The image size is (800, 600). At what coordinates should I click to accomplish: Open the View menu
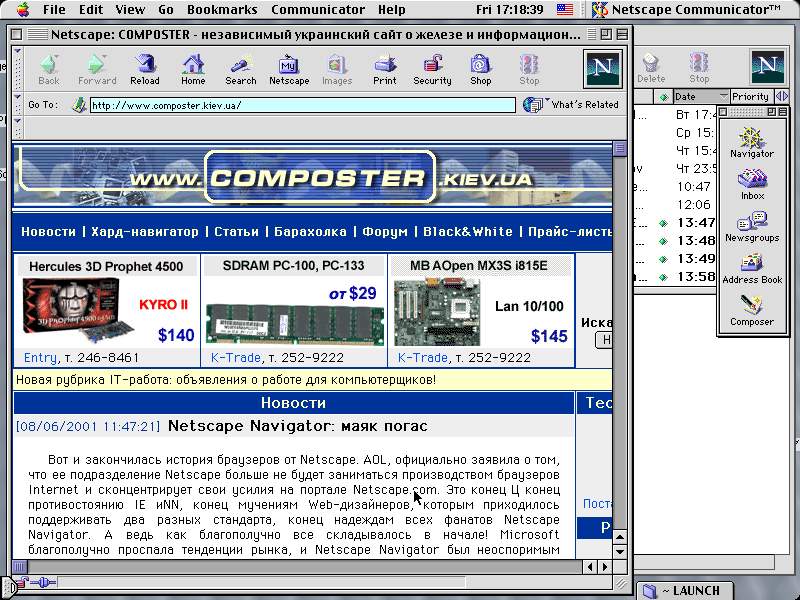click(x=130, y=9)
